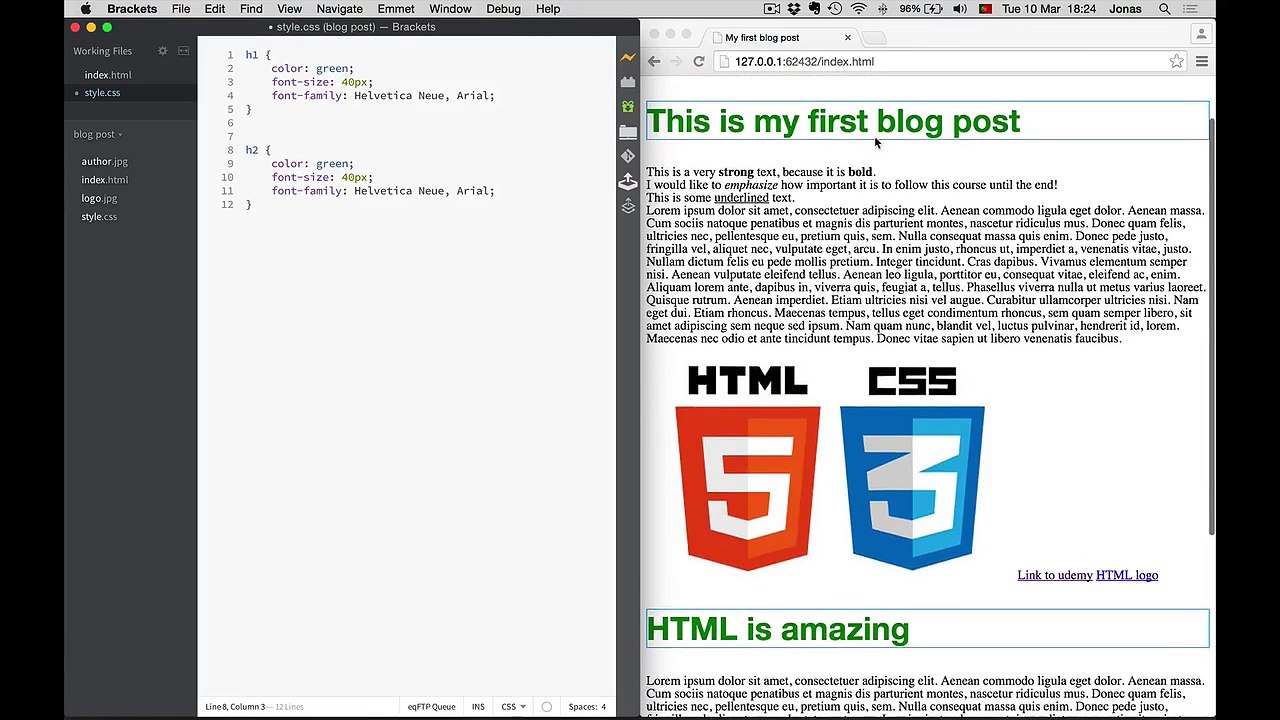1280x720 pixels.
Task: Reload the browser page
Action: coord(699,61)
